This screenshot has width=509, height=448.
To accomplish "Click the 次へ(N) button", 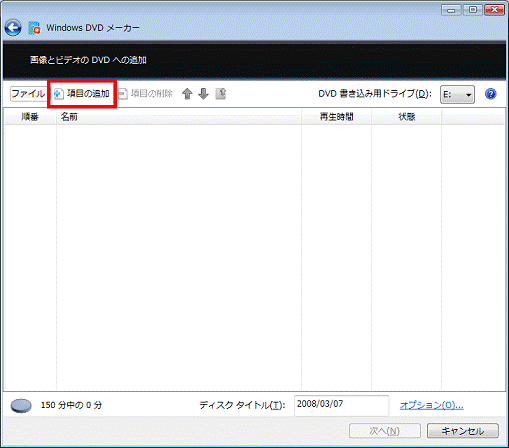I will coord(385,431).
